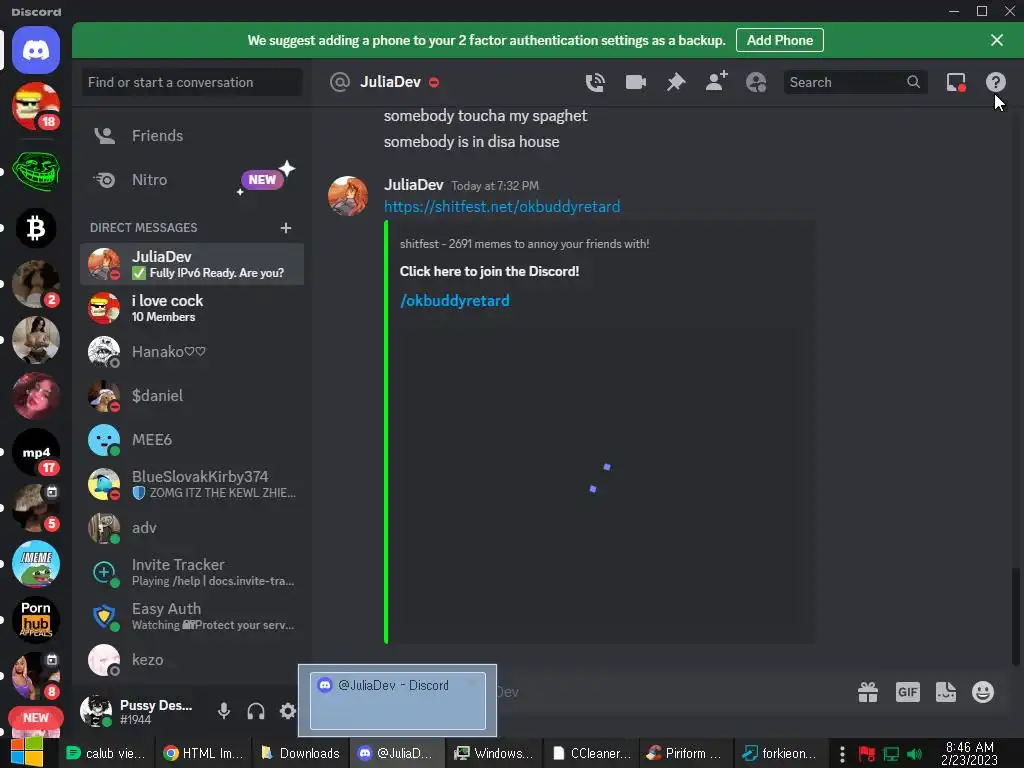Open own user profile in bottom panel
1024x768 pixels.
pos(138,711)
